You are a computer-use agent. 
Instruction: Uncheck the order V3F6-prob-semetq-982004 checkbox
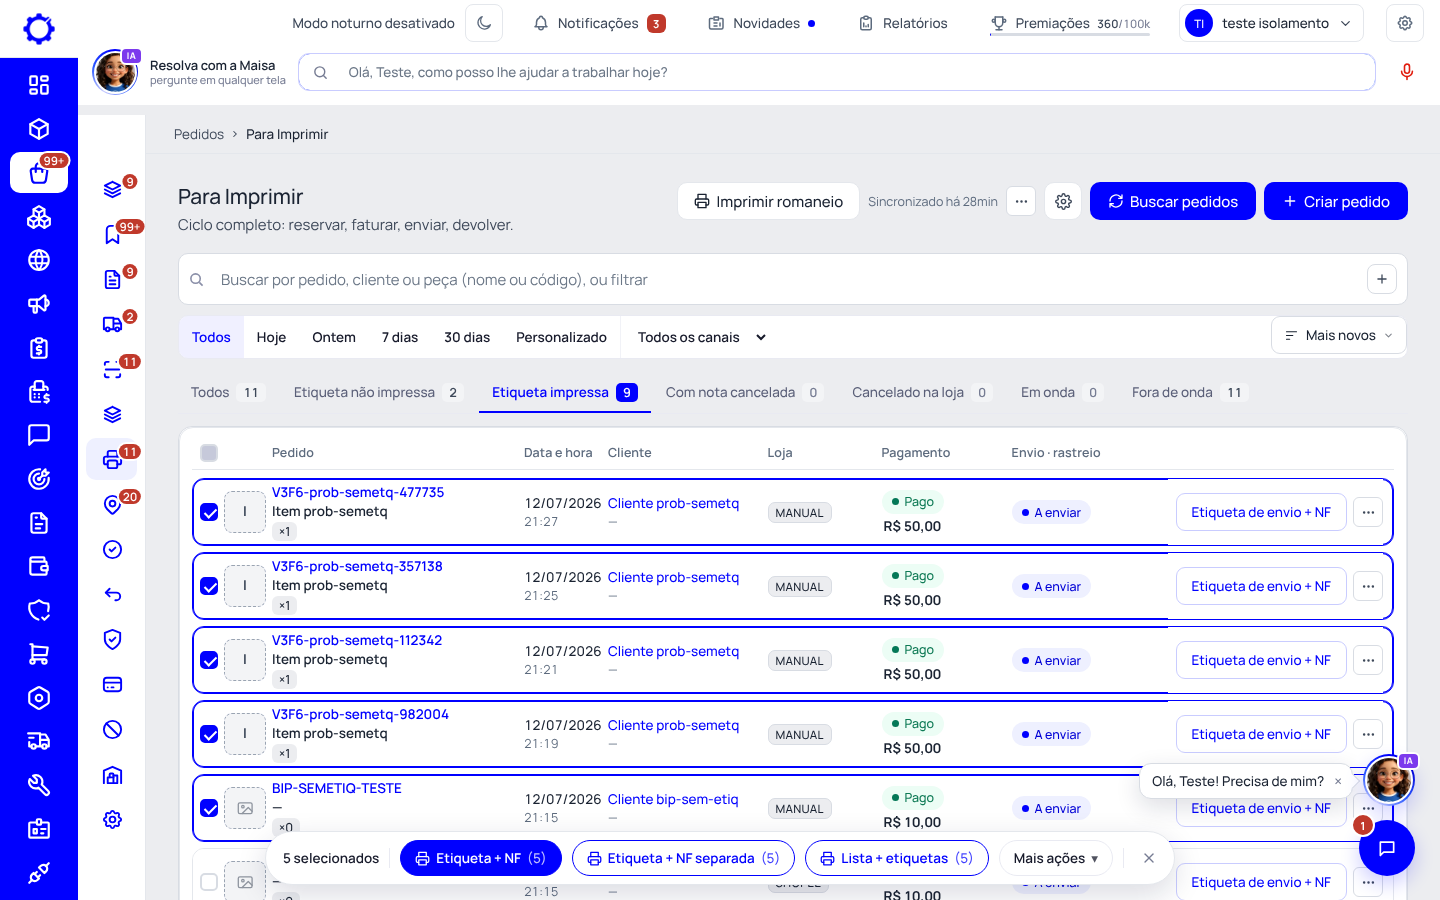[x=209, y=734]
